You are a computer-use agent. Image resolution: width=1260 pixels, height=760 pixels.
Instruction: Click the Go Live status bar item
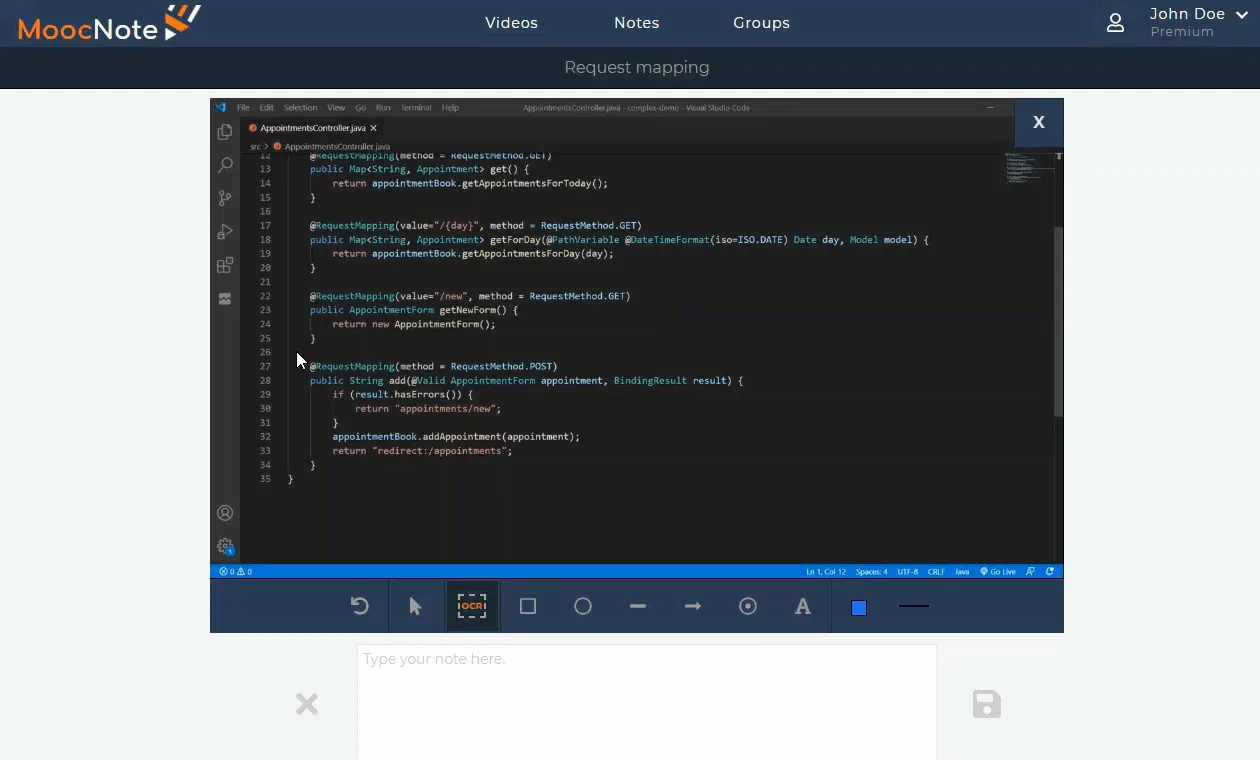(x=997, y=572)
